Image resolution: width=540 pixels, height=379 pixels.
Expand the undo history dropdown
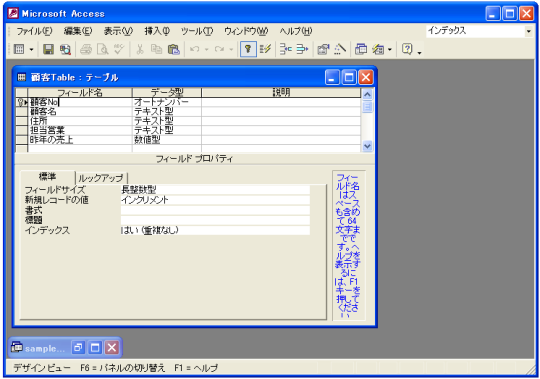pos(207,50)
